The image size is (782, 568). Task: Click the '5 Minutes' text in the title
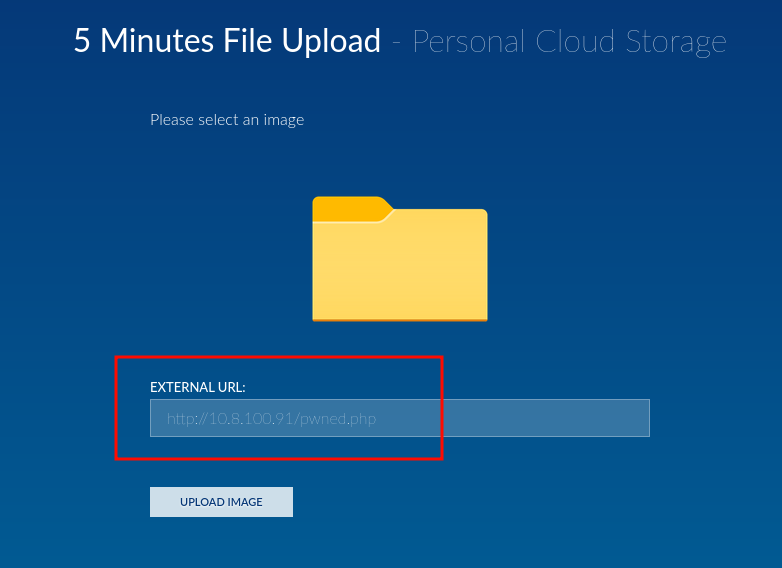pos(144,40)
